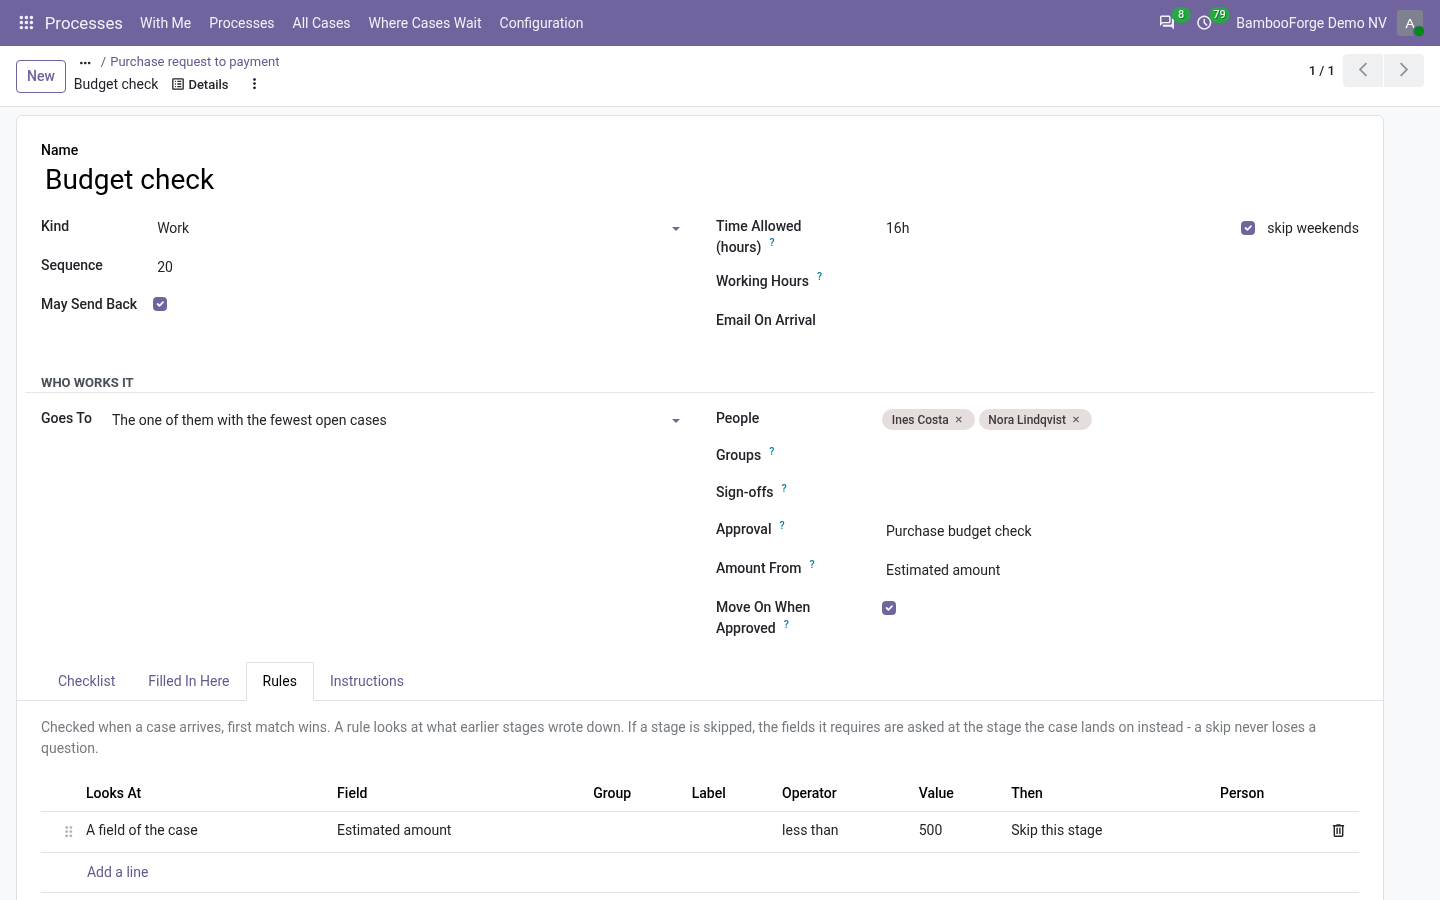Screen dimensions: 1440x900
Task: Toggle the May Send Back checkbox
Action: 160,304
